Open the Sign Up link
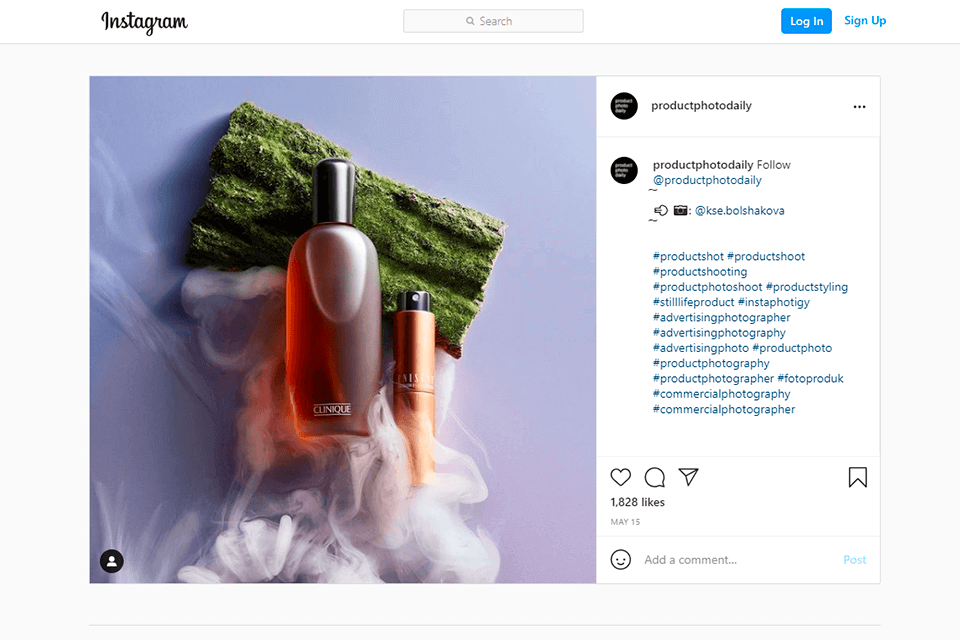Viewport: 960px width, 640px height. [864, 21]
